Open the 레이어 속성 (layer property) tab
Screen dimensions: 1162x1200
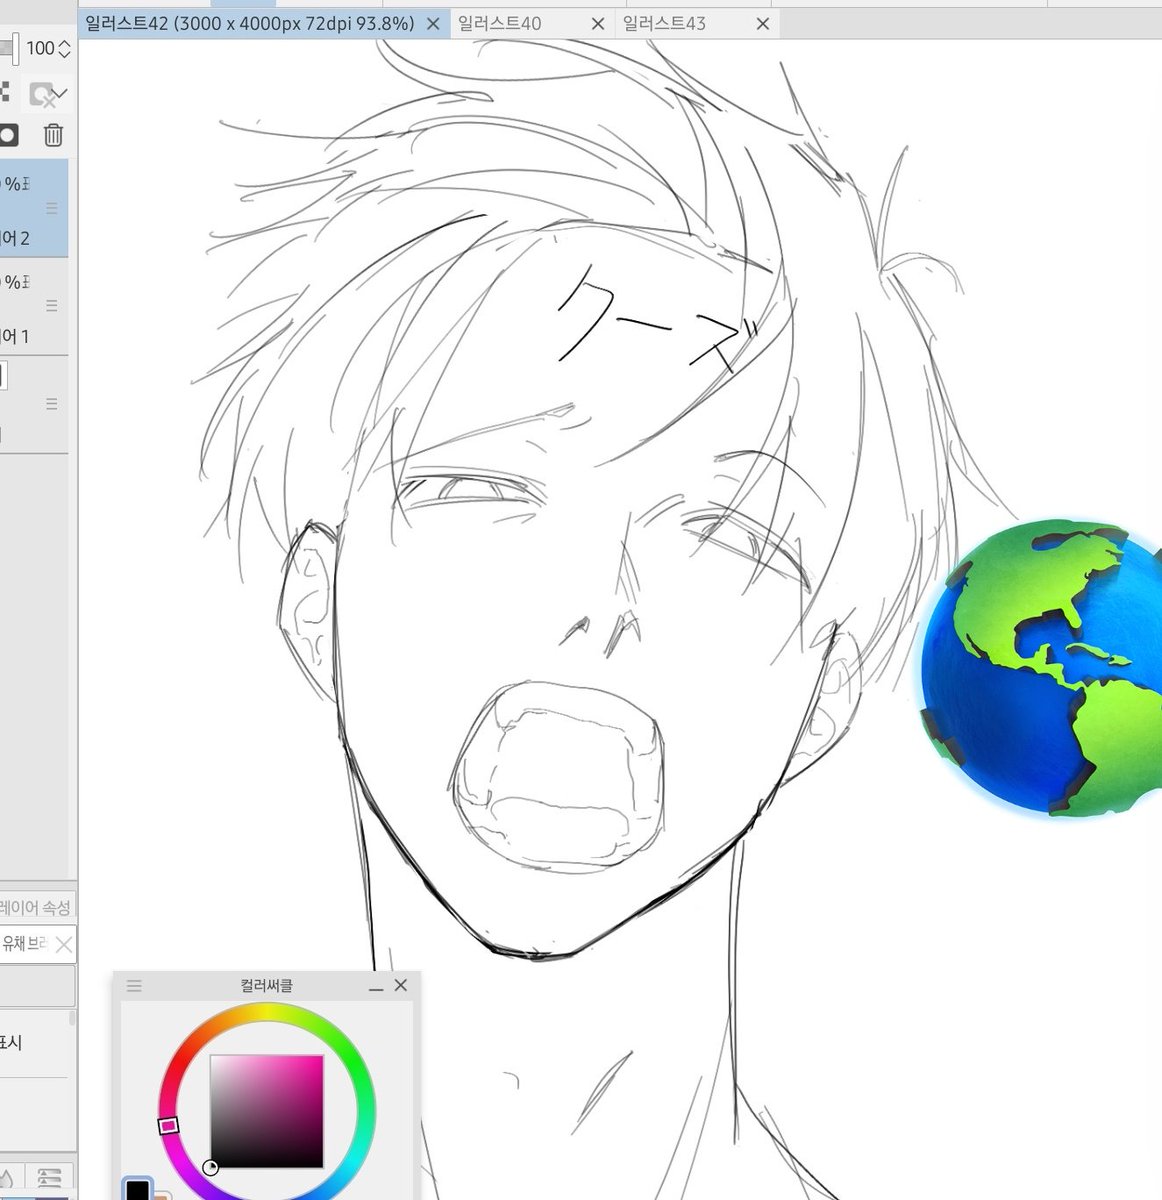(36, 907)
